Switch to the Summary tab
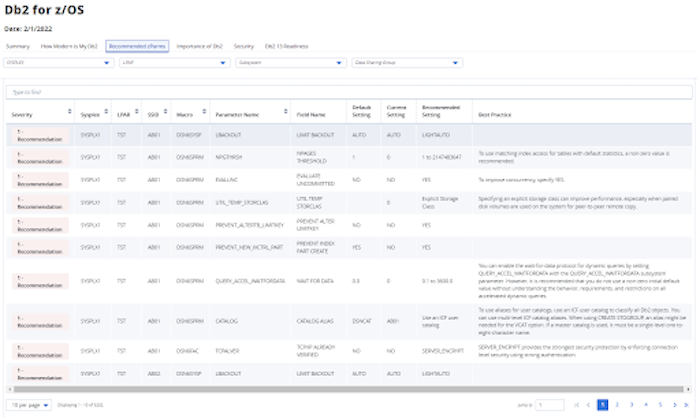This screenshot has height=418, width=700. pos(18,46)
